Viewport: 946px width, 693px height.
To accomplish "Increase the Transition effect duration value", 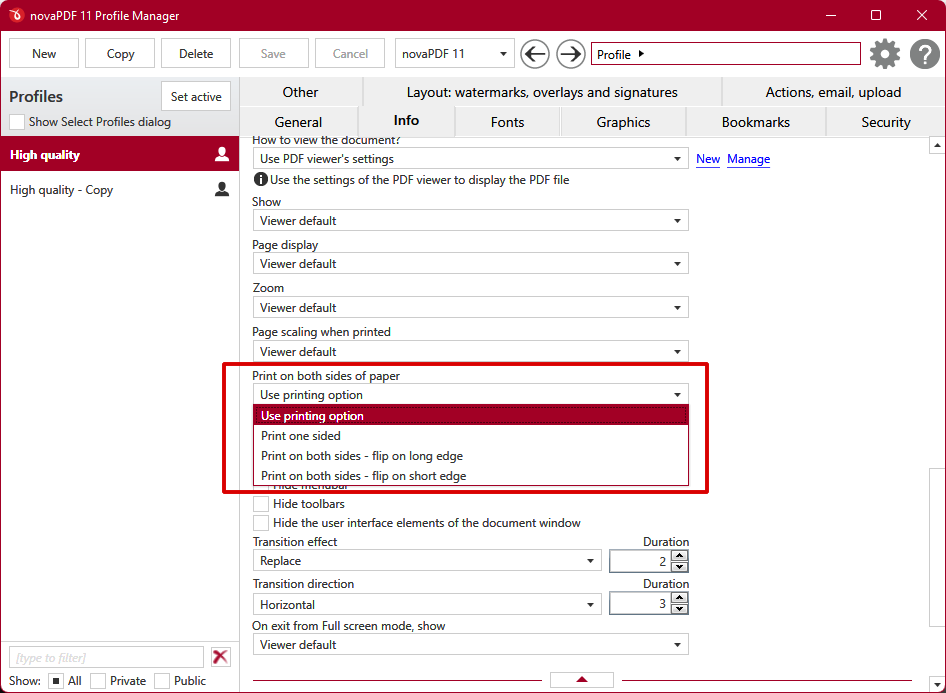I will 680,555.
